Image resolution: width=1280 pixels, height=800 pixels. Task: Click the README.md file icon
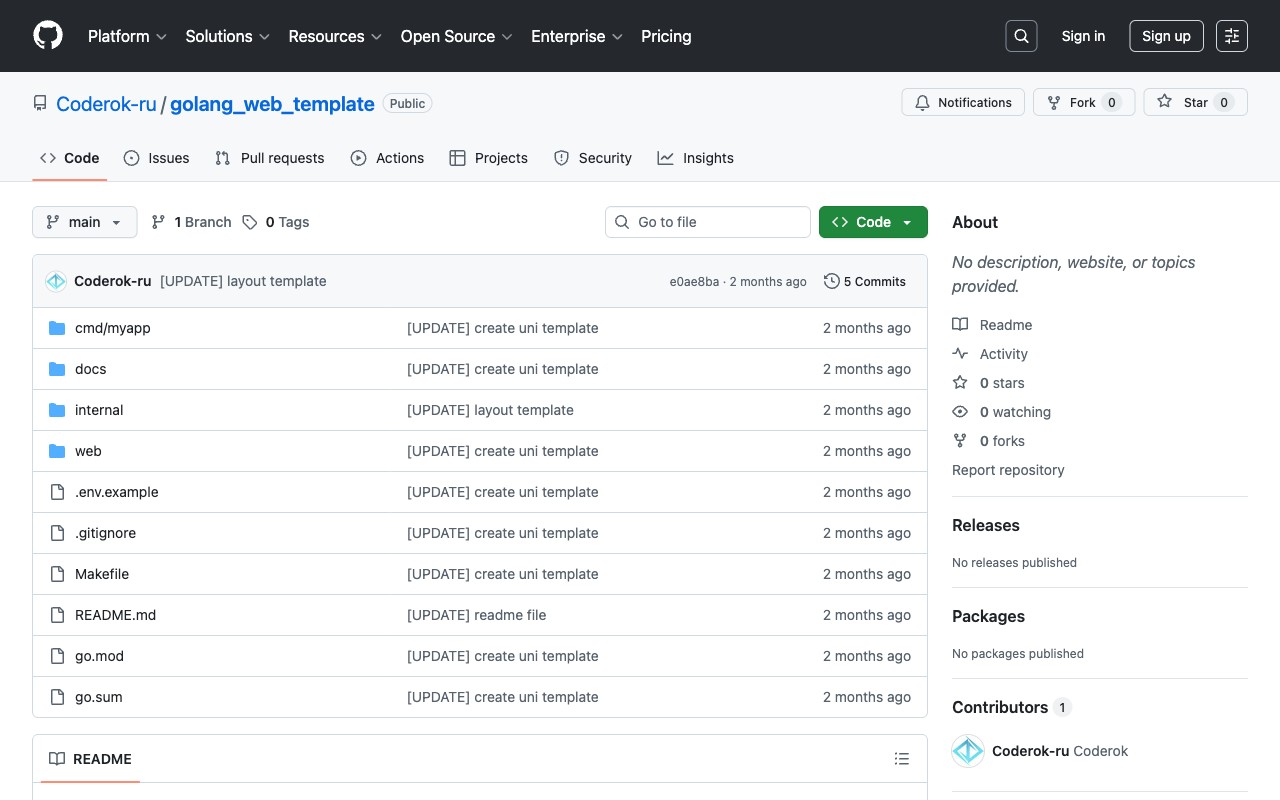tap(57, 615)
